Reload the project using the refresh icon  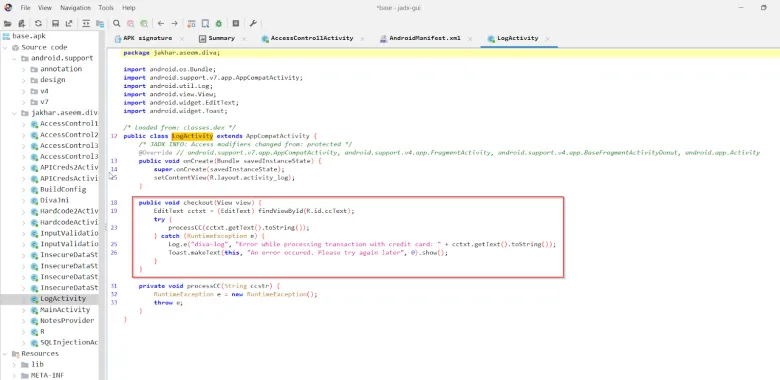coord(38,23)
